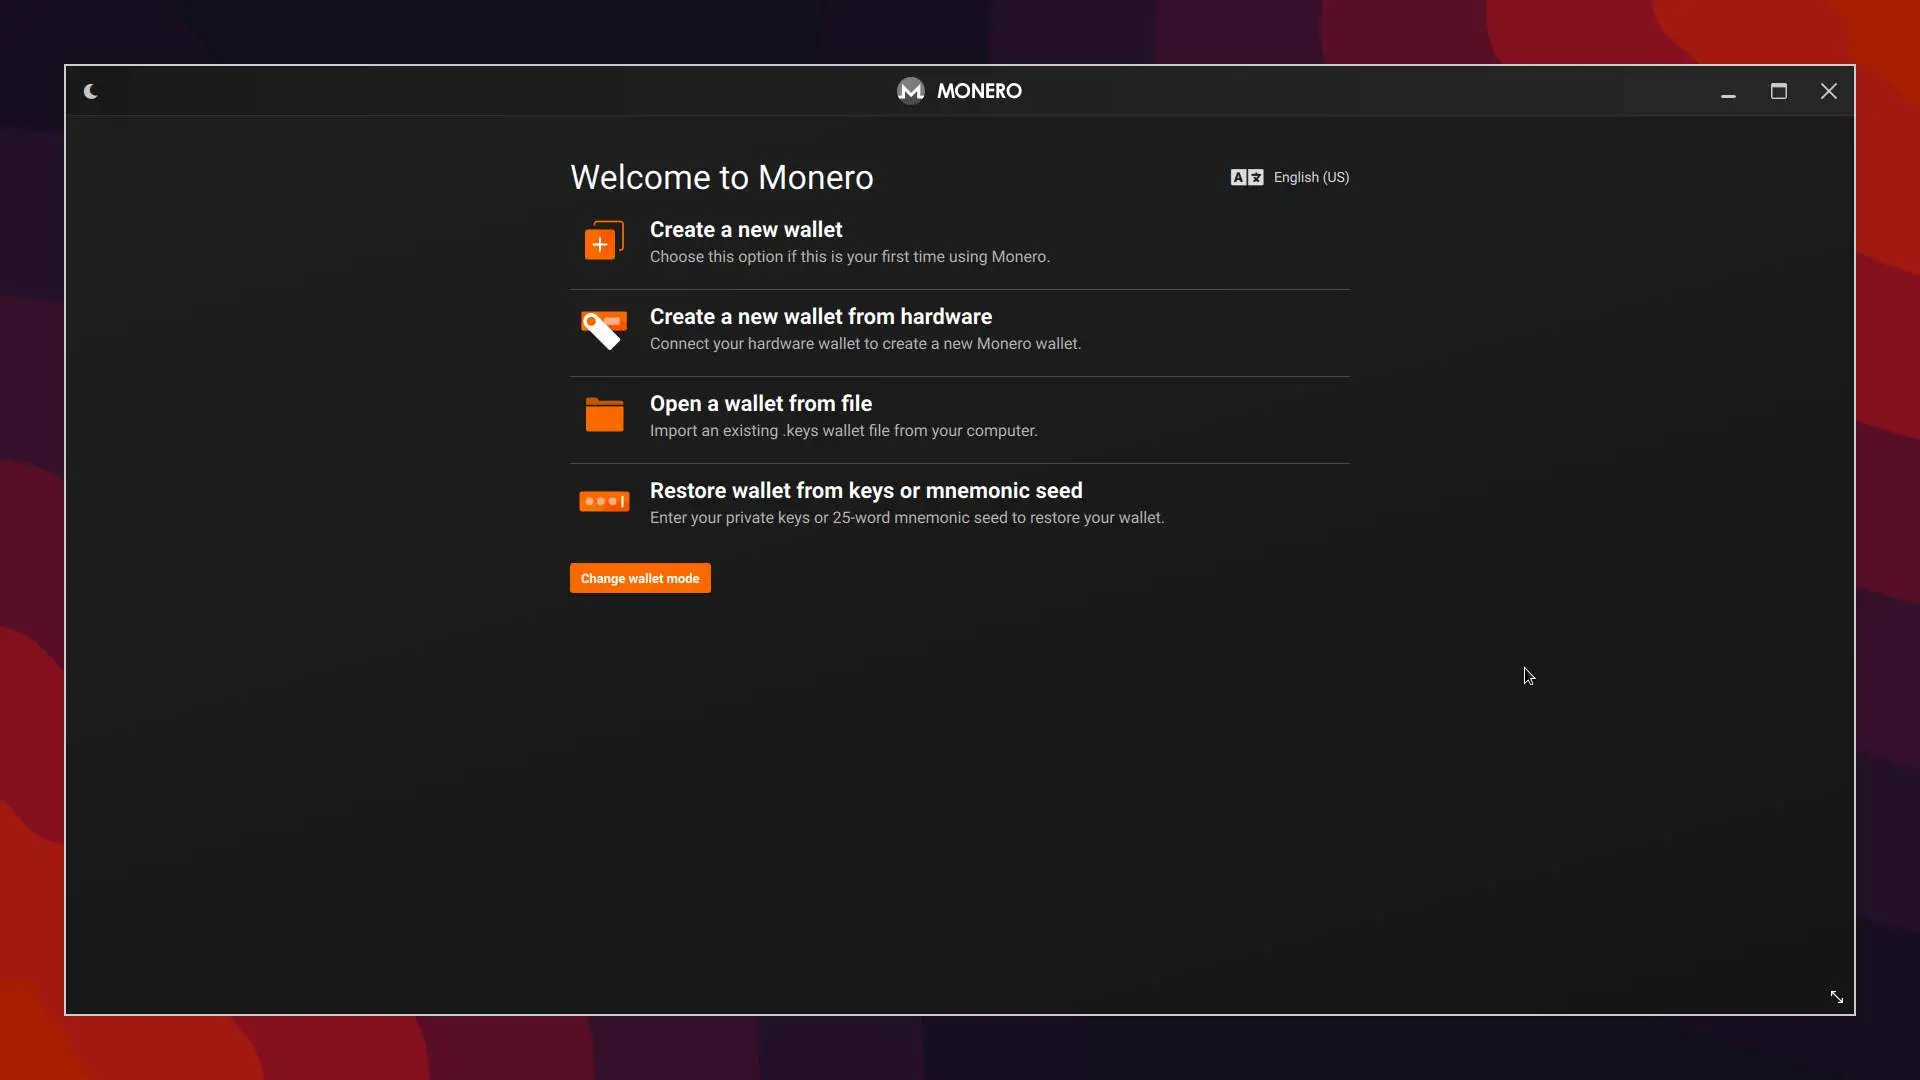This screenshot has height=1080, width=1920.
Task: Open English (US) language selector
Action: [1311, 177]
